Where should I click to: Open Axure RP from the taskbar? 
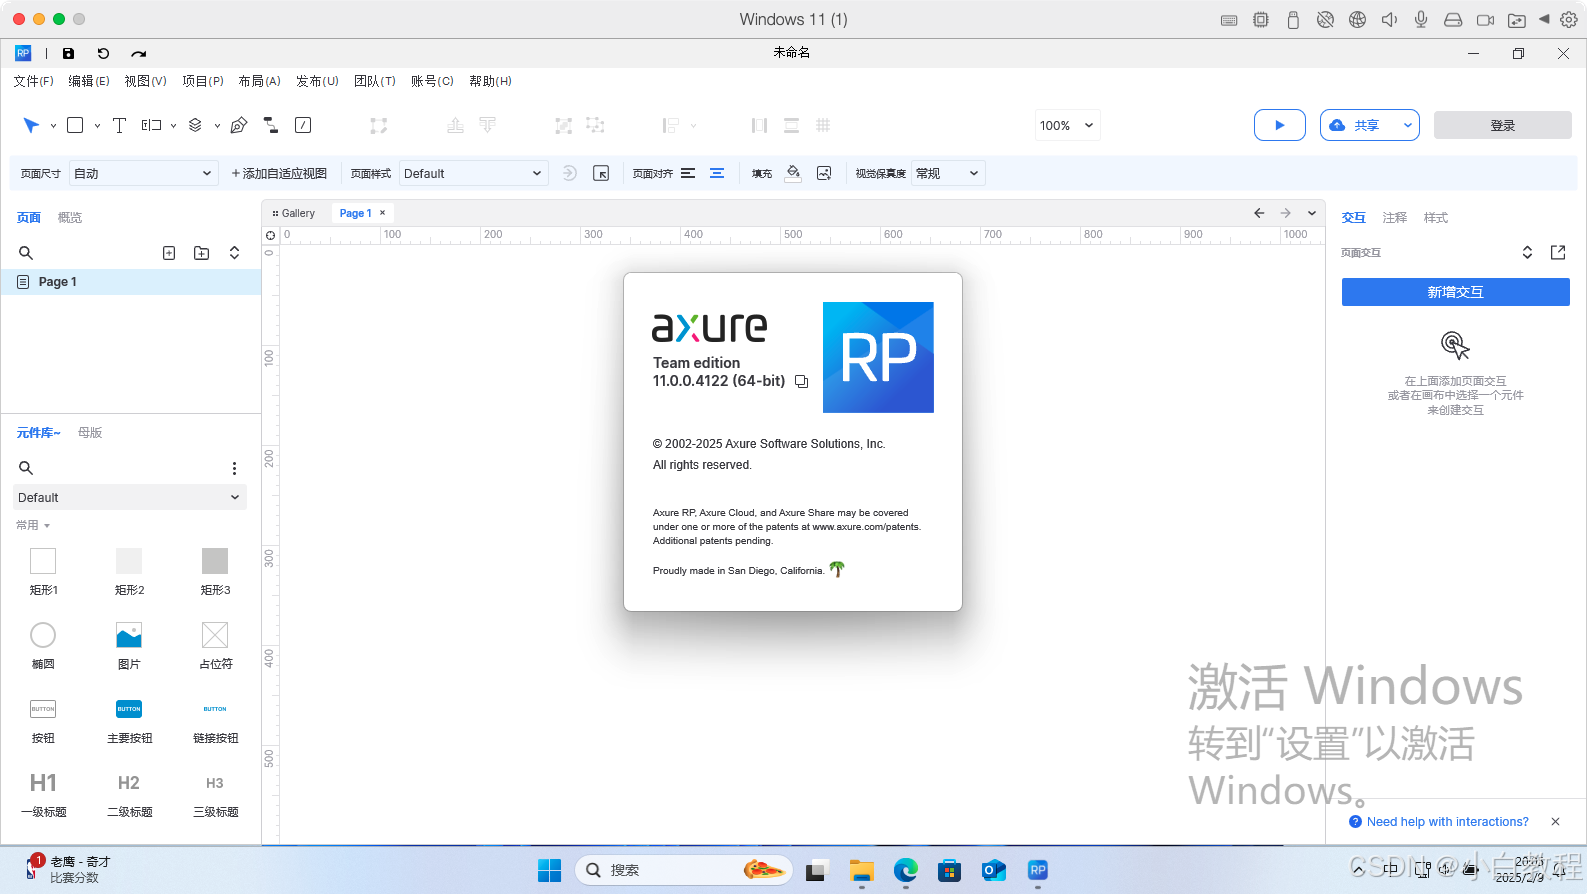(x=1038, y=870)
